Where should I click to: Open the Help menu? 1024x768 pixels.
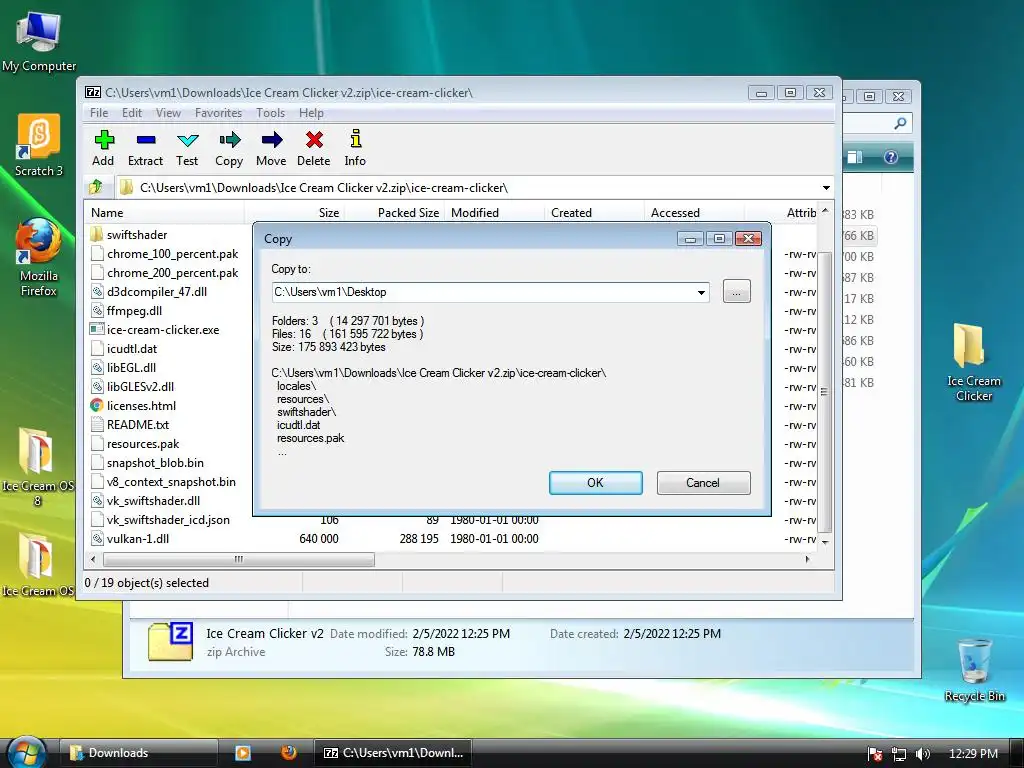tap(311, 113)
